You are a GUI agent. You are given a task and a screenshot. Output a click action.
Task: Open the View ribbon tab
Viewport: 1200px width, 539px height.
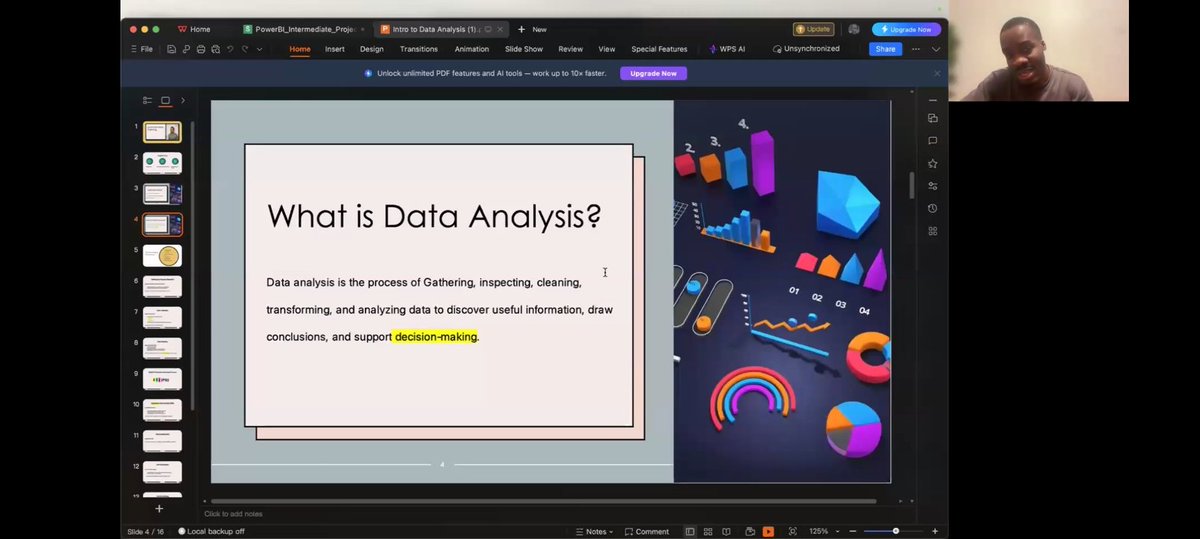pos(607,49)
